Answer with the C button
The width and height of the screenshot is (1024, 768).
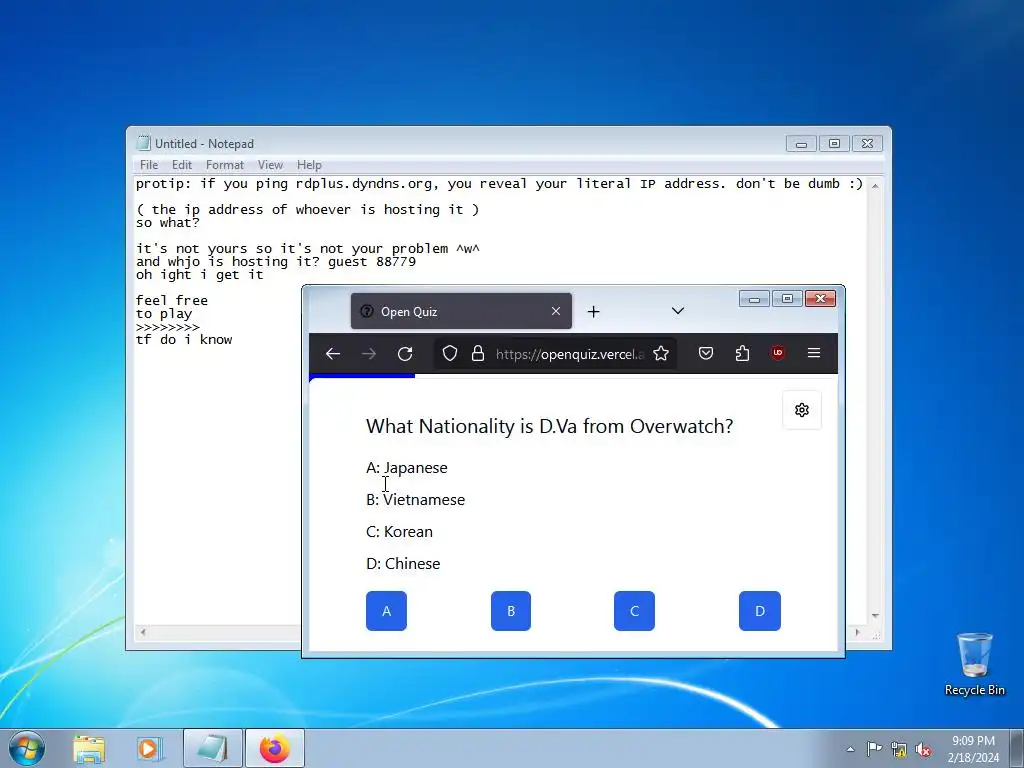(634, 611)
